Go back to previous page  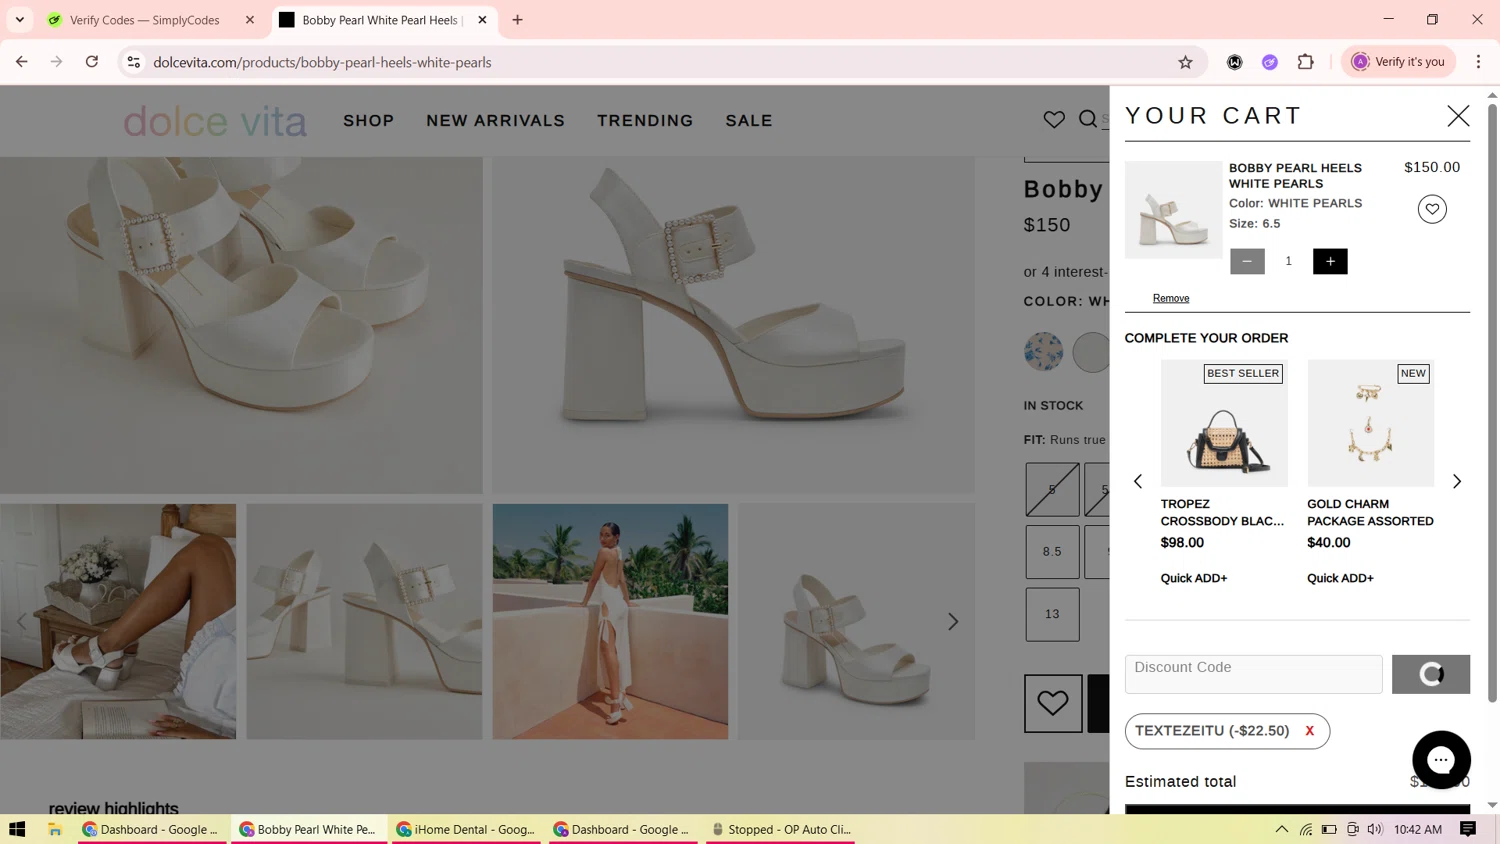click(x=22, y=62)
